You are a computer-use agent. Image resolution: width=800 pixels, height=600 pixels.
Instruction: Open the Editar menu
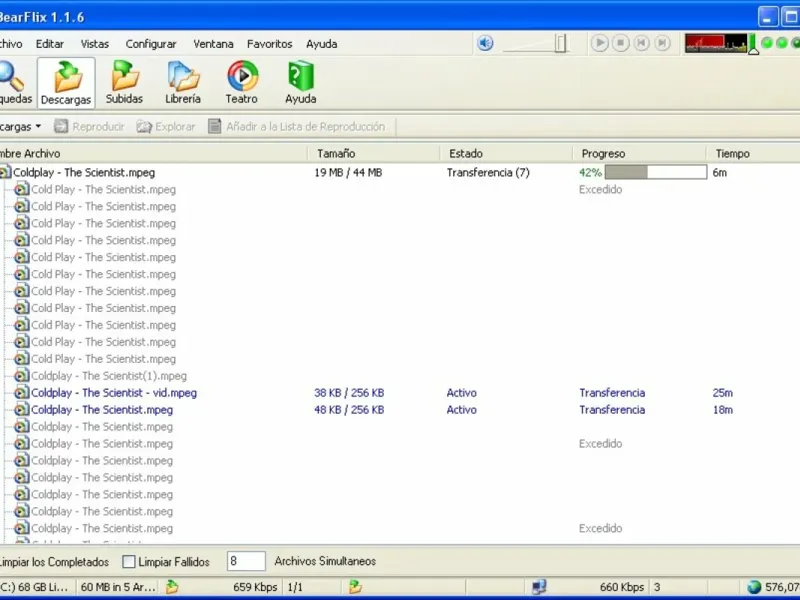(x=49, y=44)
